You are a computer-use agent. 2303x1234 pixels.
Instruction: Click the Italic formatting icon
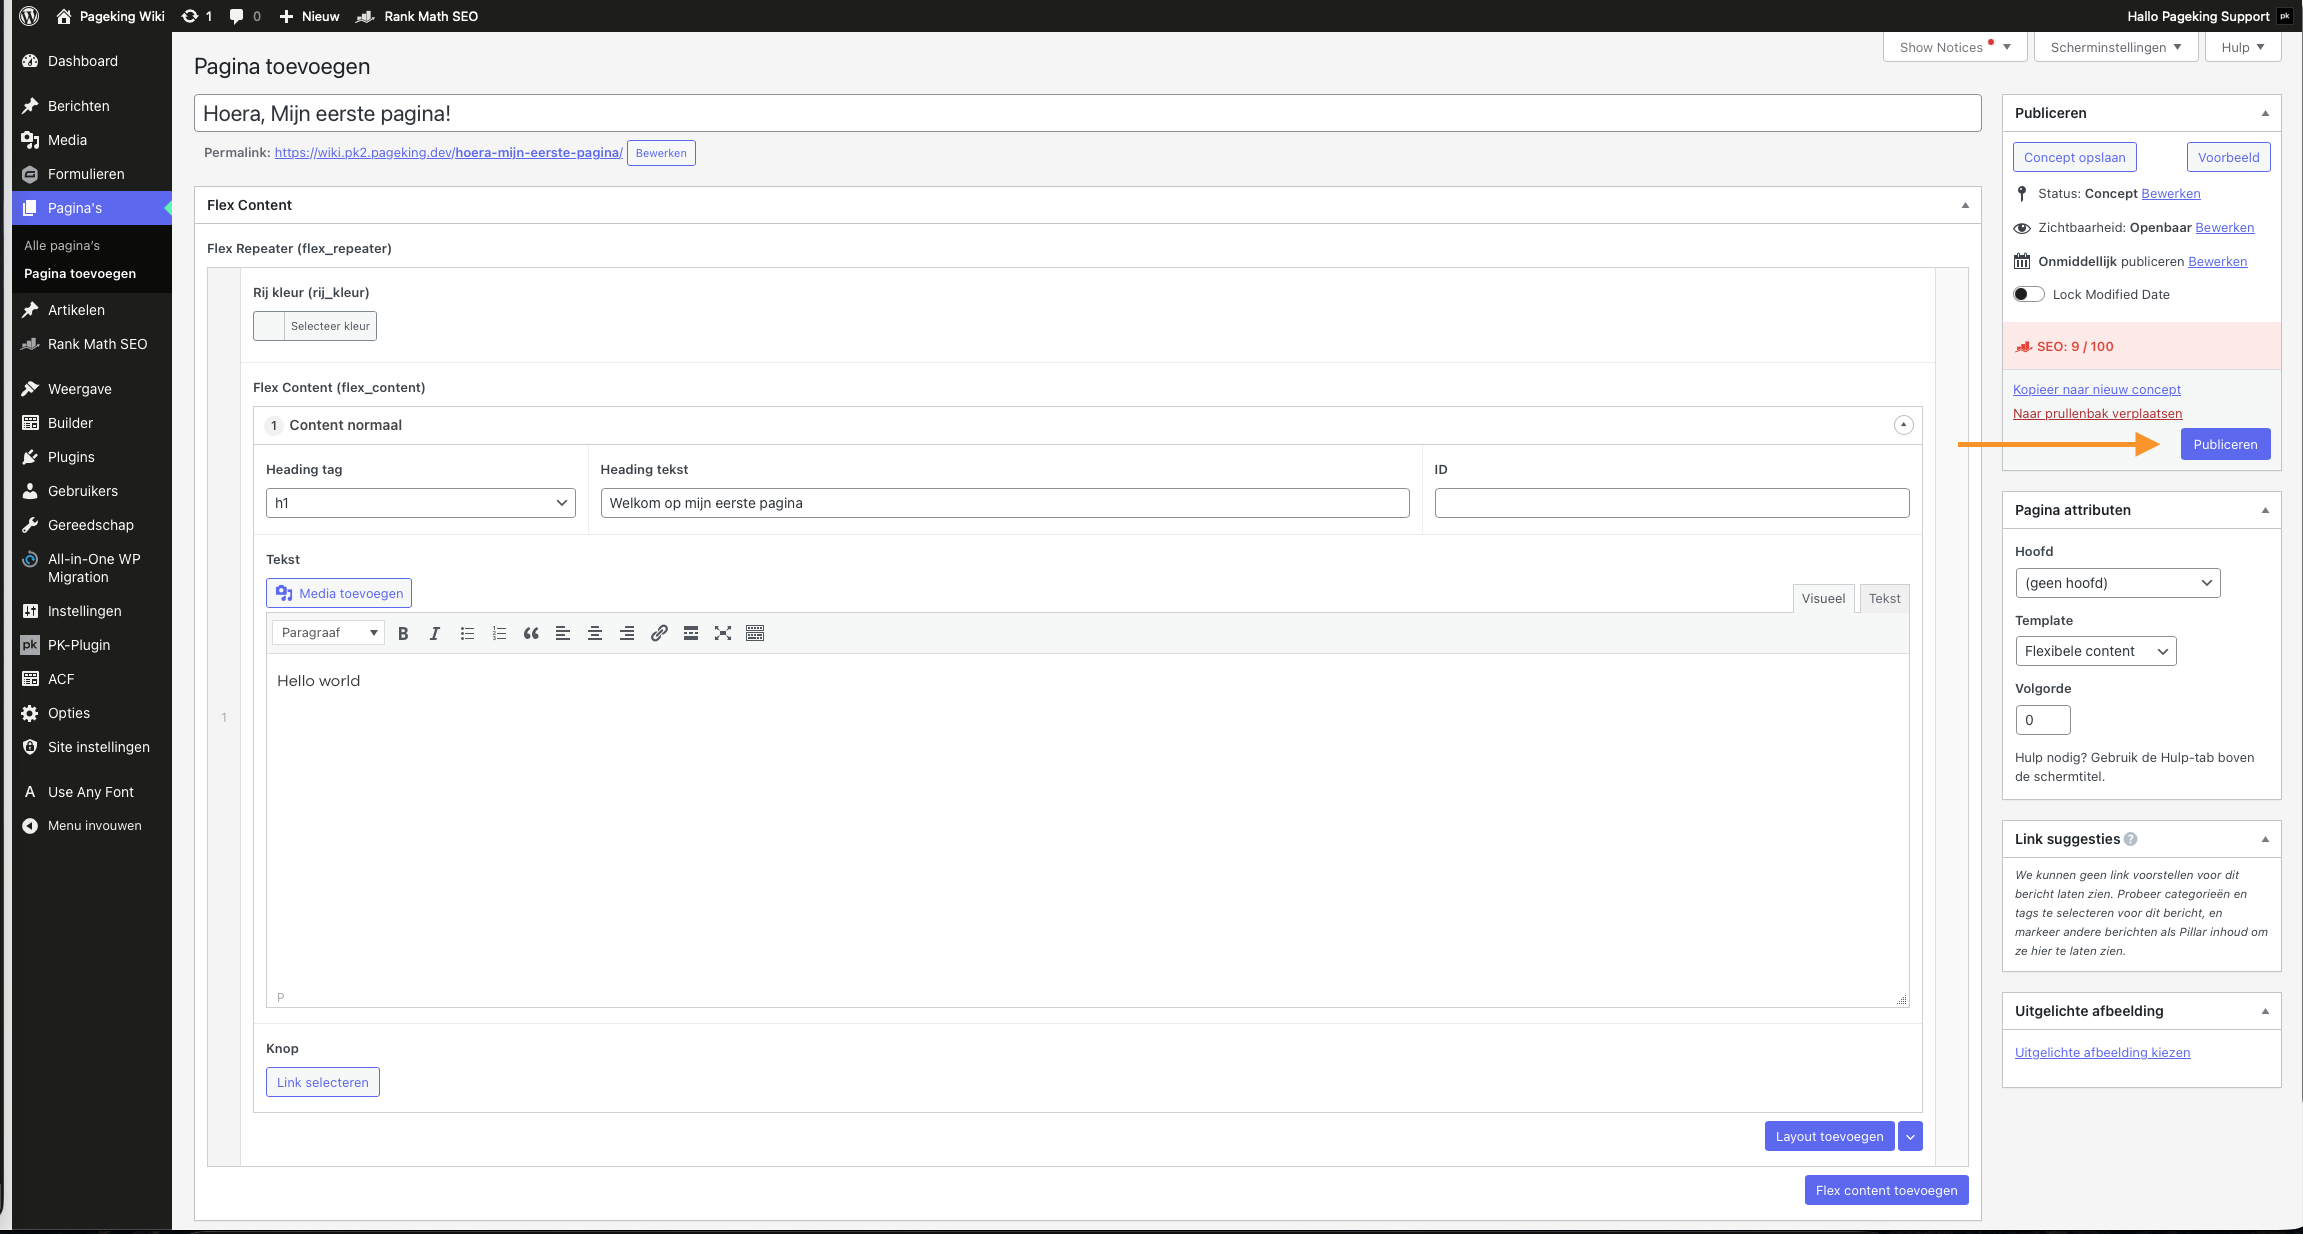click(435, 633)
